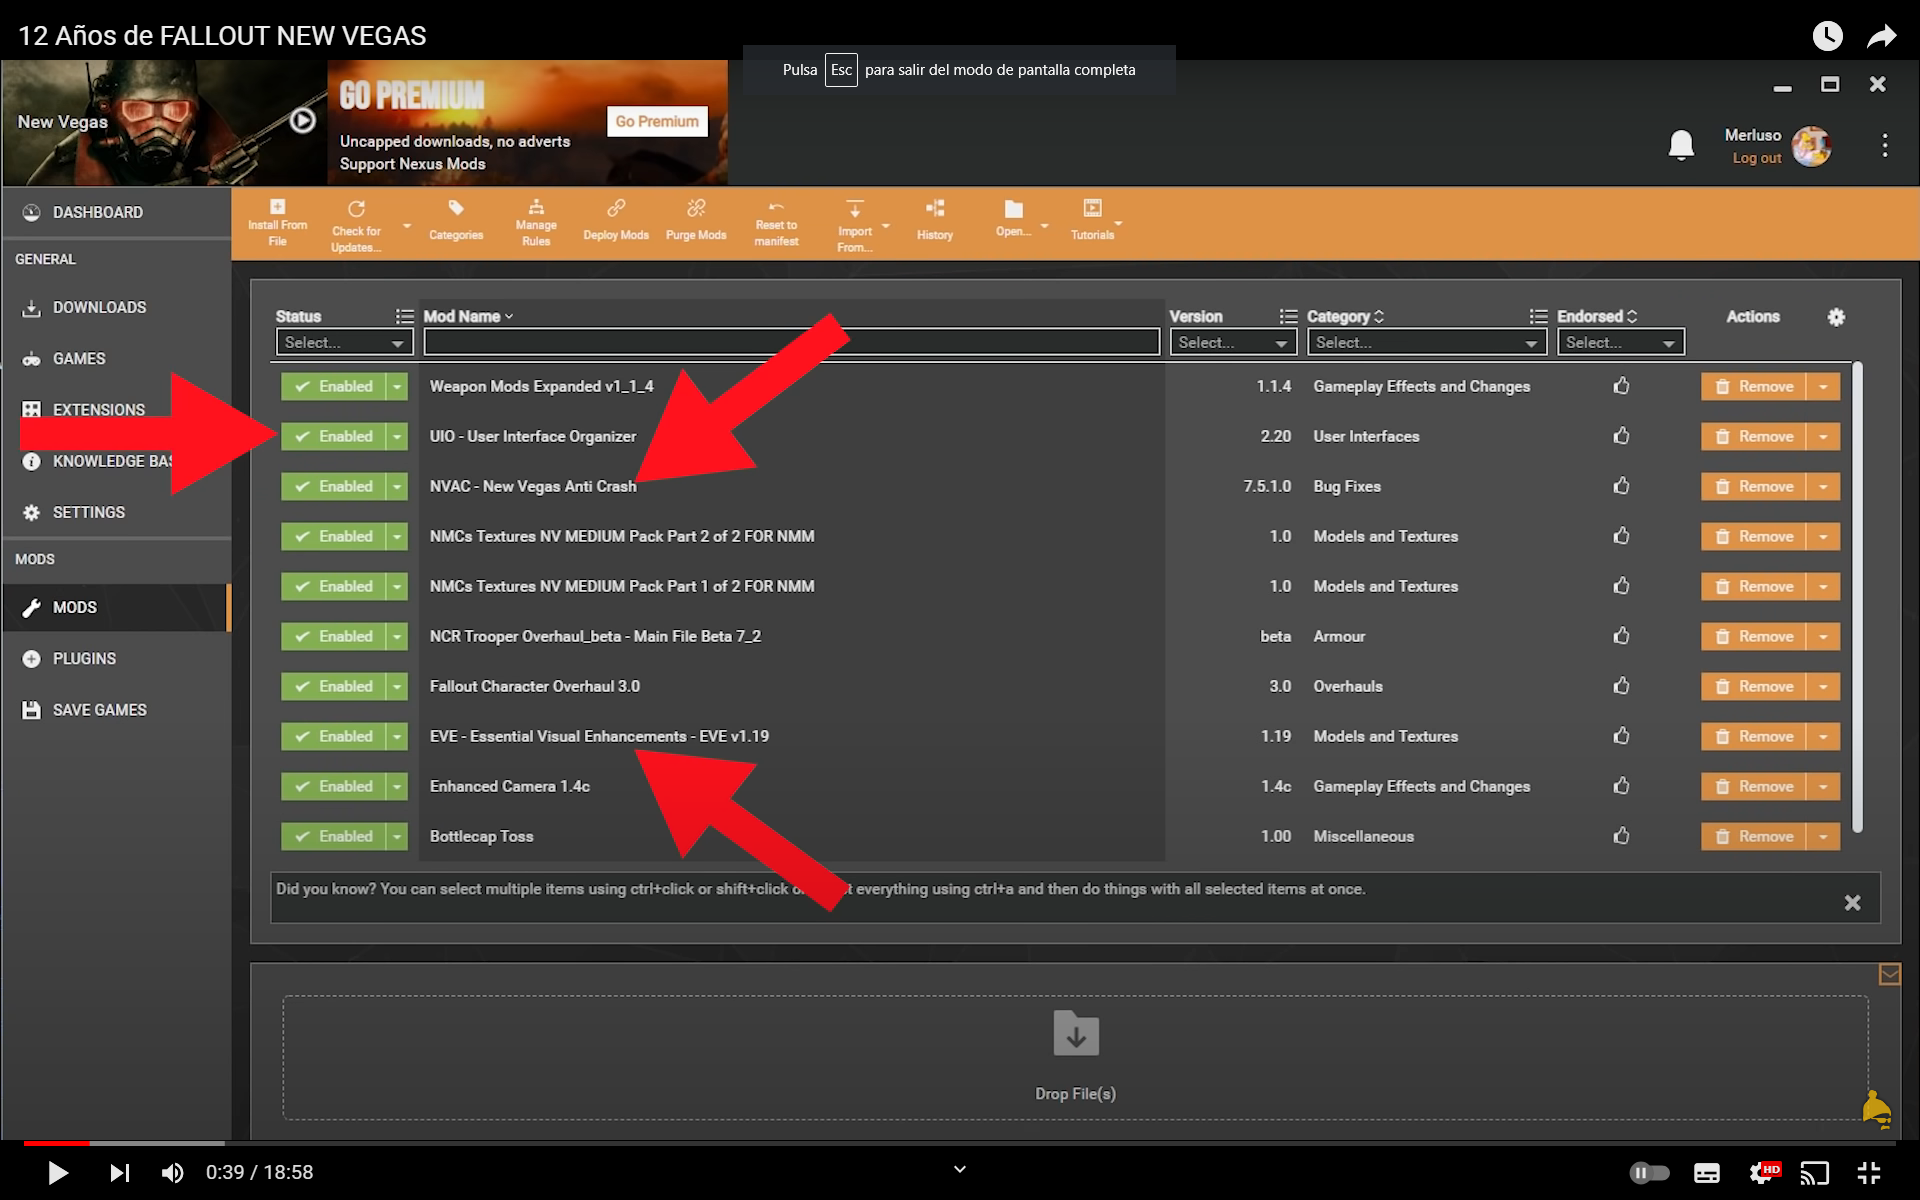Click mod list vertical scrollbar
The height and width of the screenshot is (1200, 1920).
click(x=1857, y=597)
